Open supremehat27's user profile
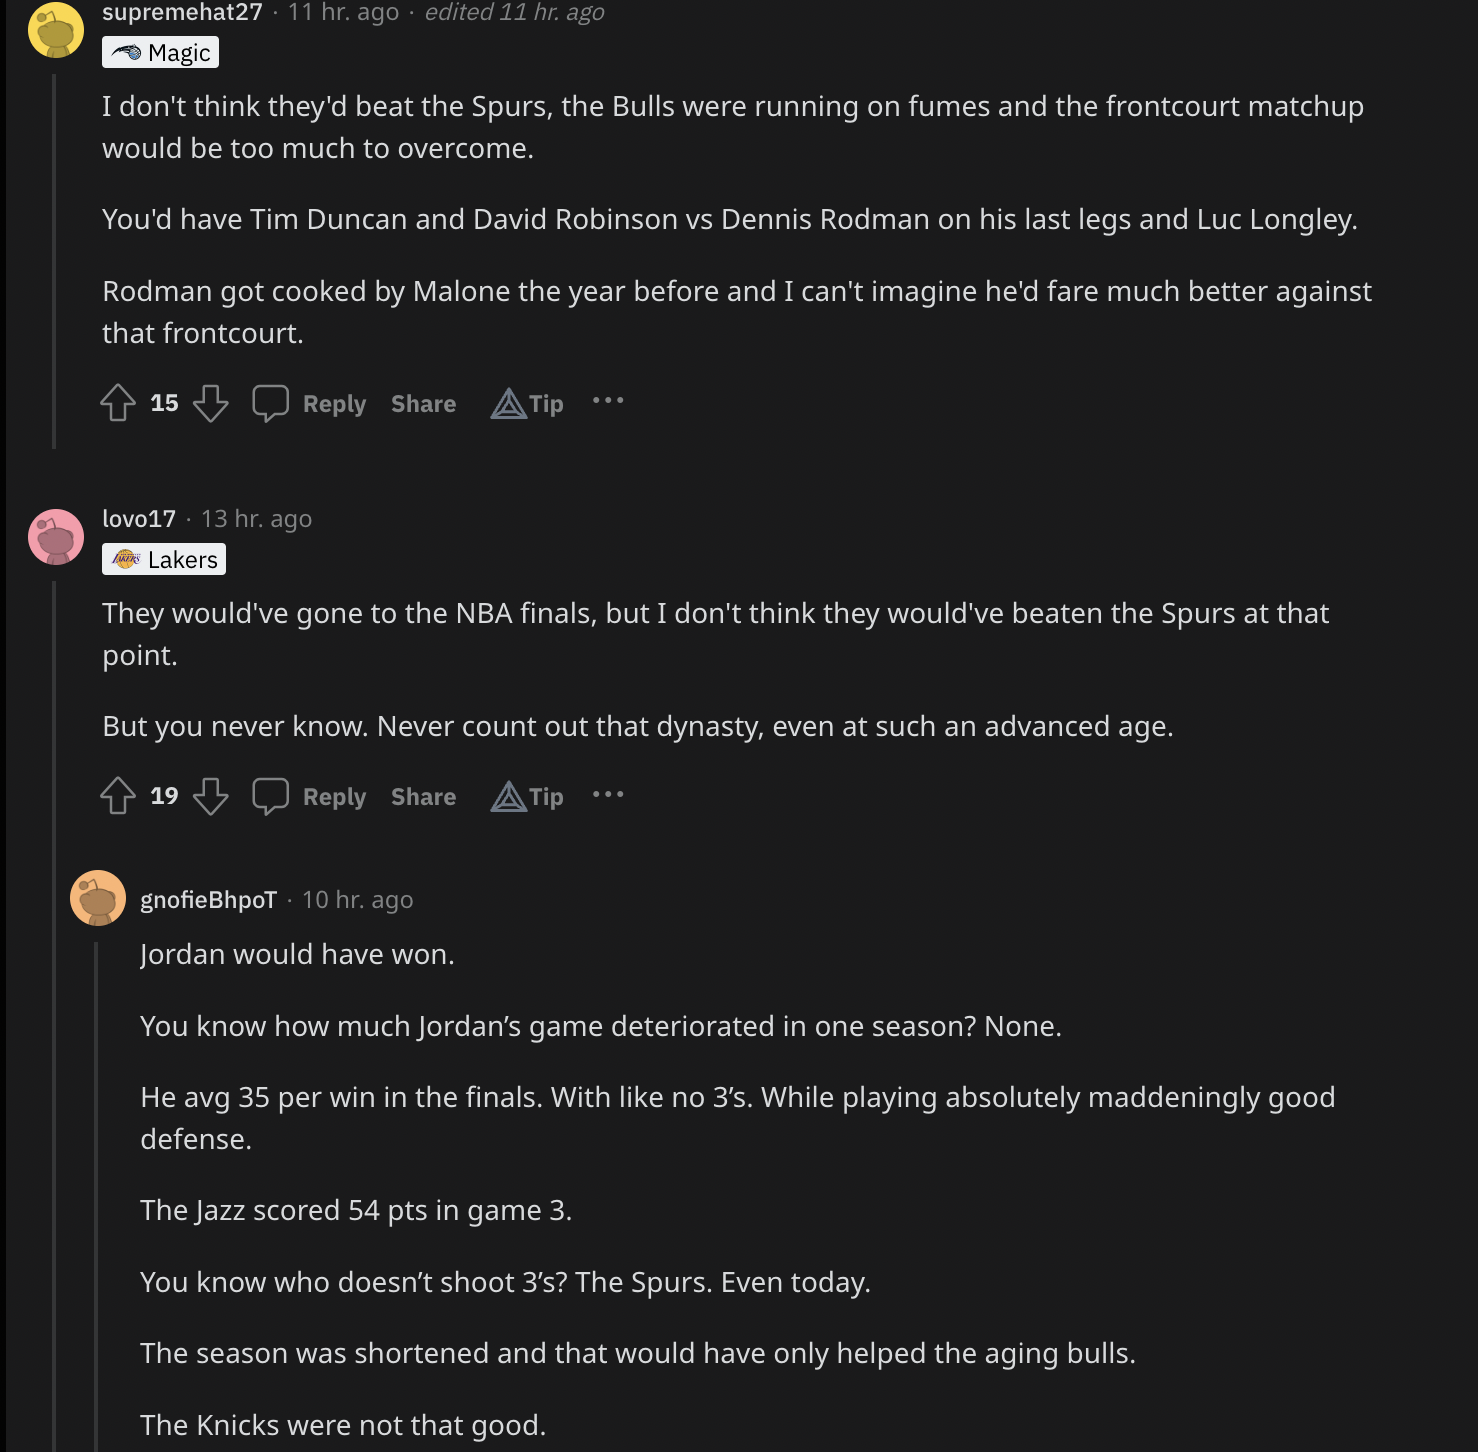Viewport: 1478px width, 1452px height. pos(182,13)
